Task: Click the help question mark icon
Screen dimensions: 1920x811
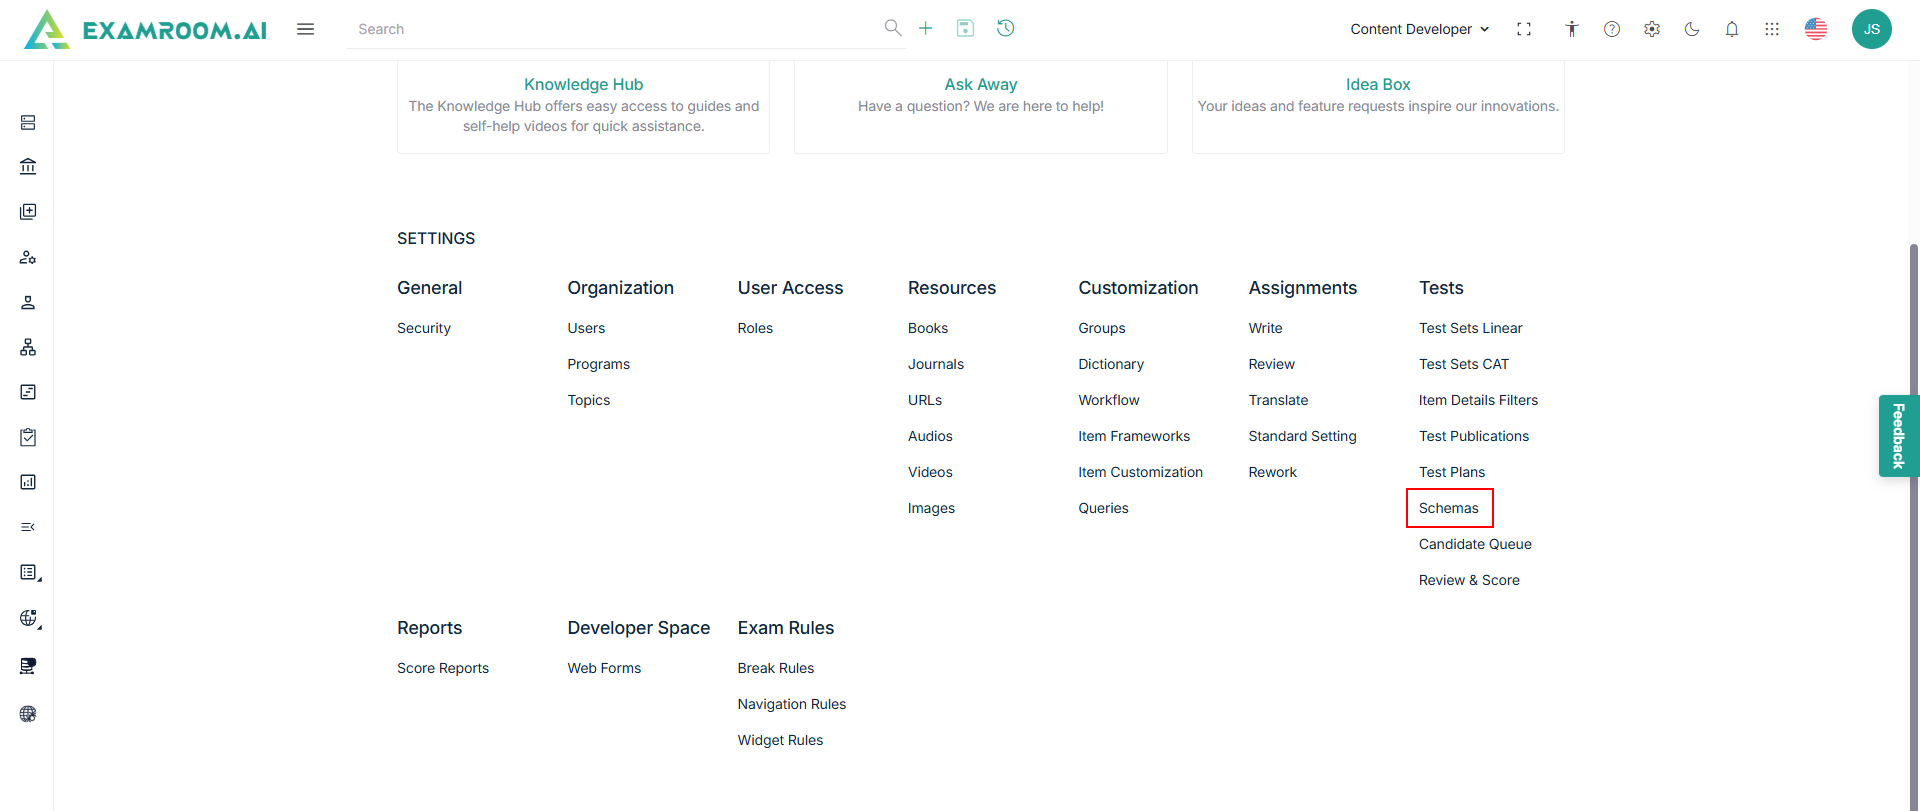Action: pos(1612,29)
